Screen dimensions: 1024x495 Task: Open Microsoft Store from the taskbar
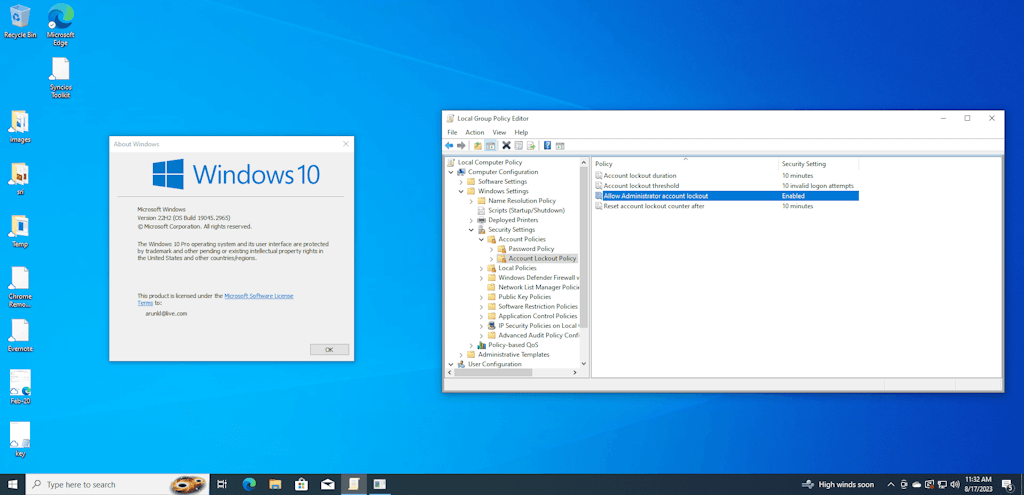tap(301, 484)
